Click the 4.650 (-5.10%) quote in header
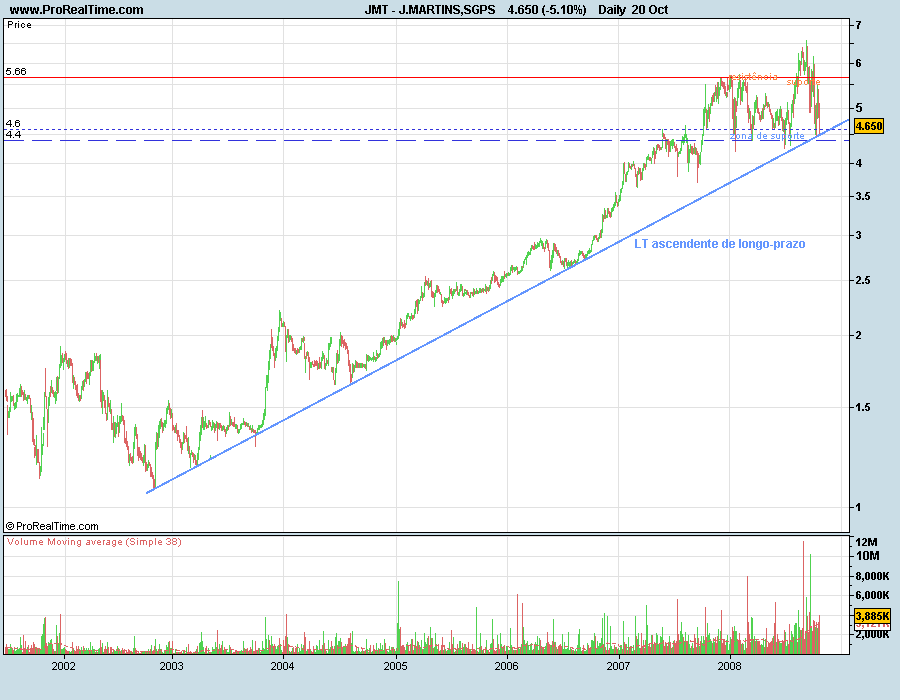This screenshot has height=700, width=900. point(547,10)
